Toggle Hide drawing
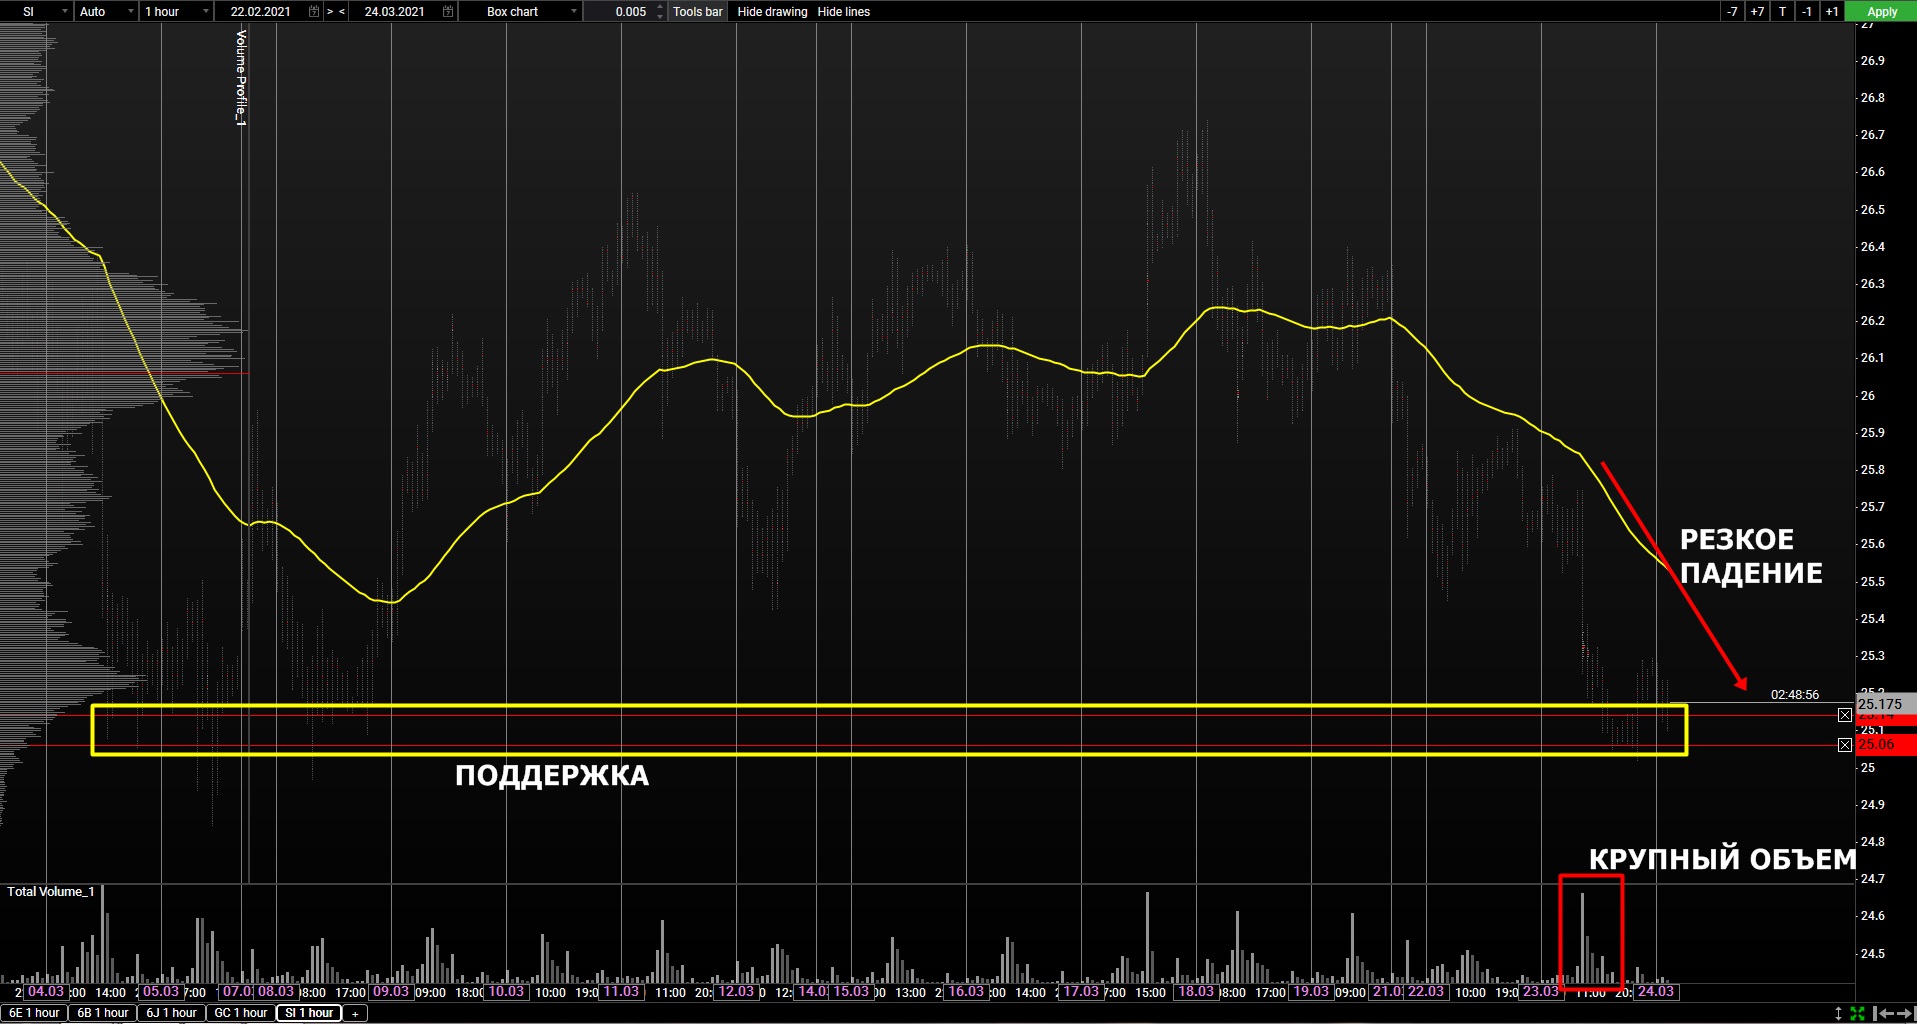1917x1024 pixels. (x=772, y=11)
